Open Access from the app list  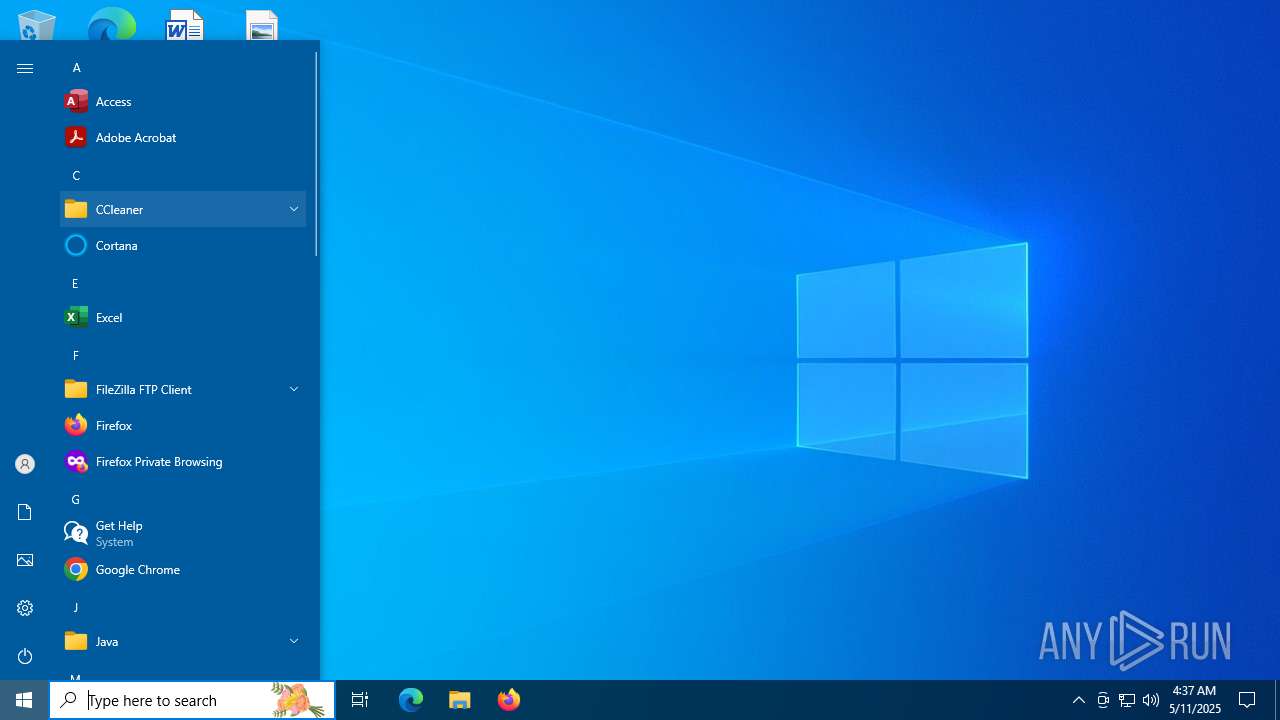coord(183,101)
